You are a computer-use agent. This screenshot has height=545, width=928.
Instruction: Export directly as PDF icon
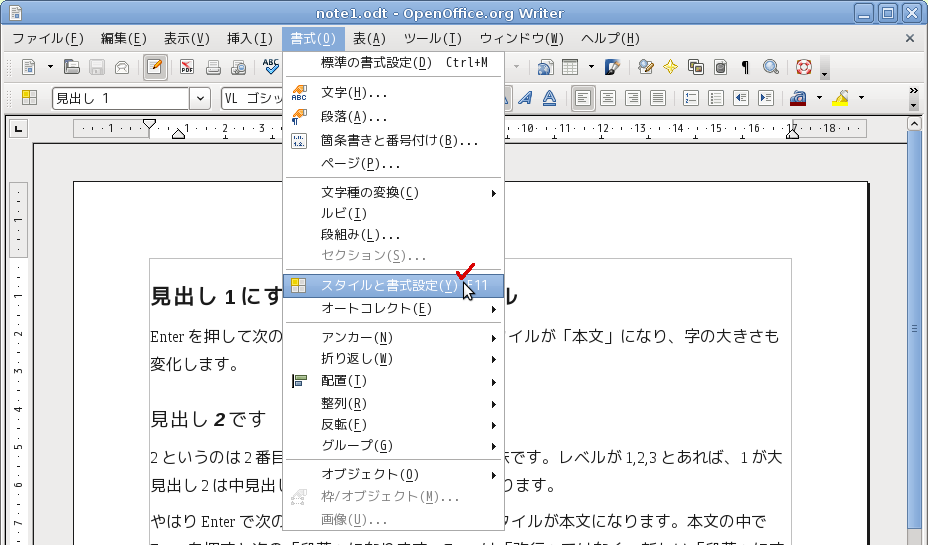point(187,67)
